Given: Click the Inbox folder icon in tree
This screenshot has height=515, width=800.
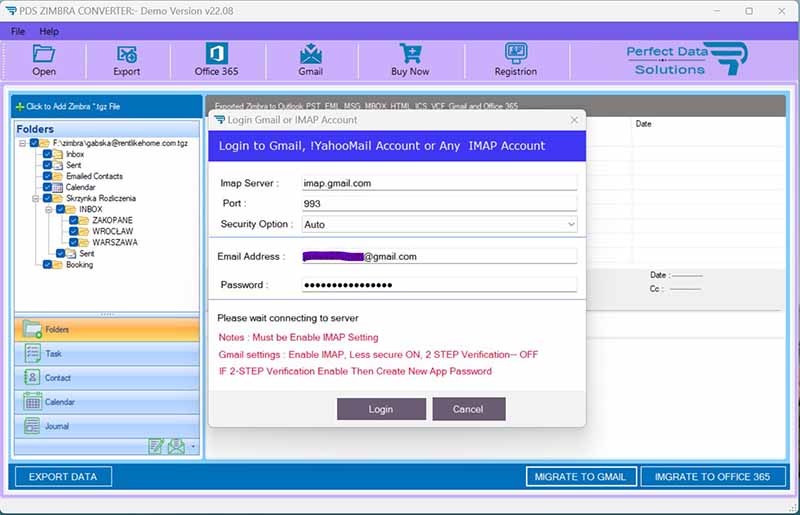Looking at the screenshot, I should (59, 154).
